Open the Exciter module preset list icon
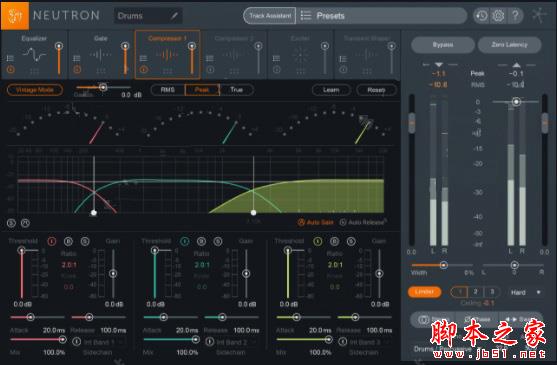The height and width of the screenshot is (365, 557). [x=276, y=58]
